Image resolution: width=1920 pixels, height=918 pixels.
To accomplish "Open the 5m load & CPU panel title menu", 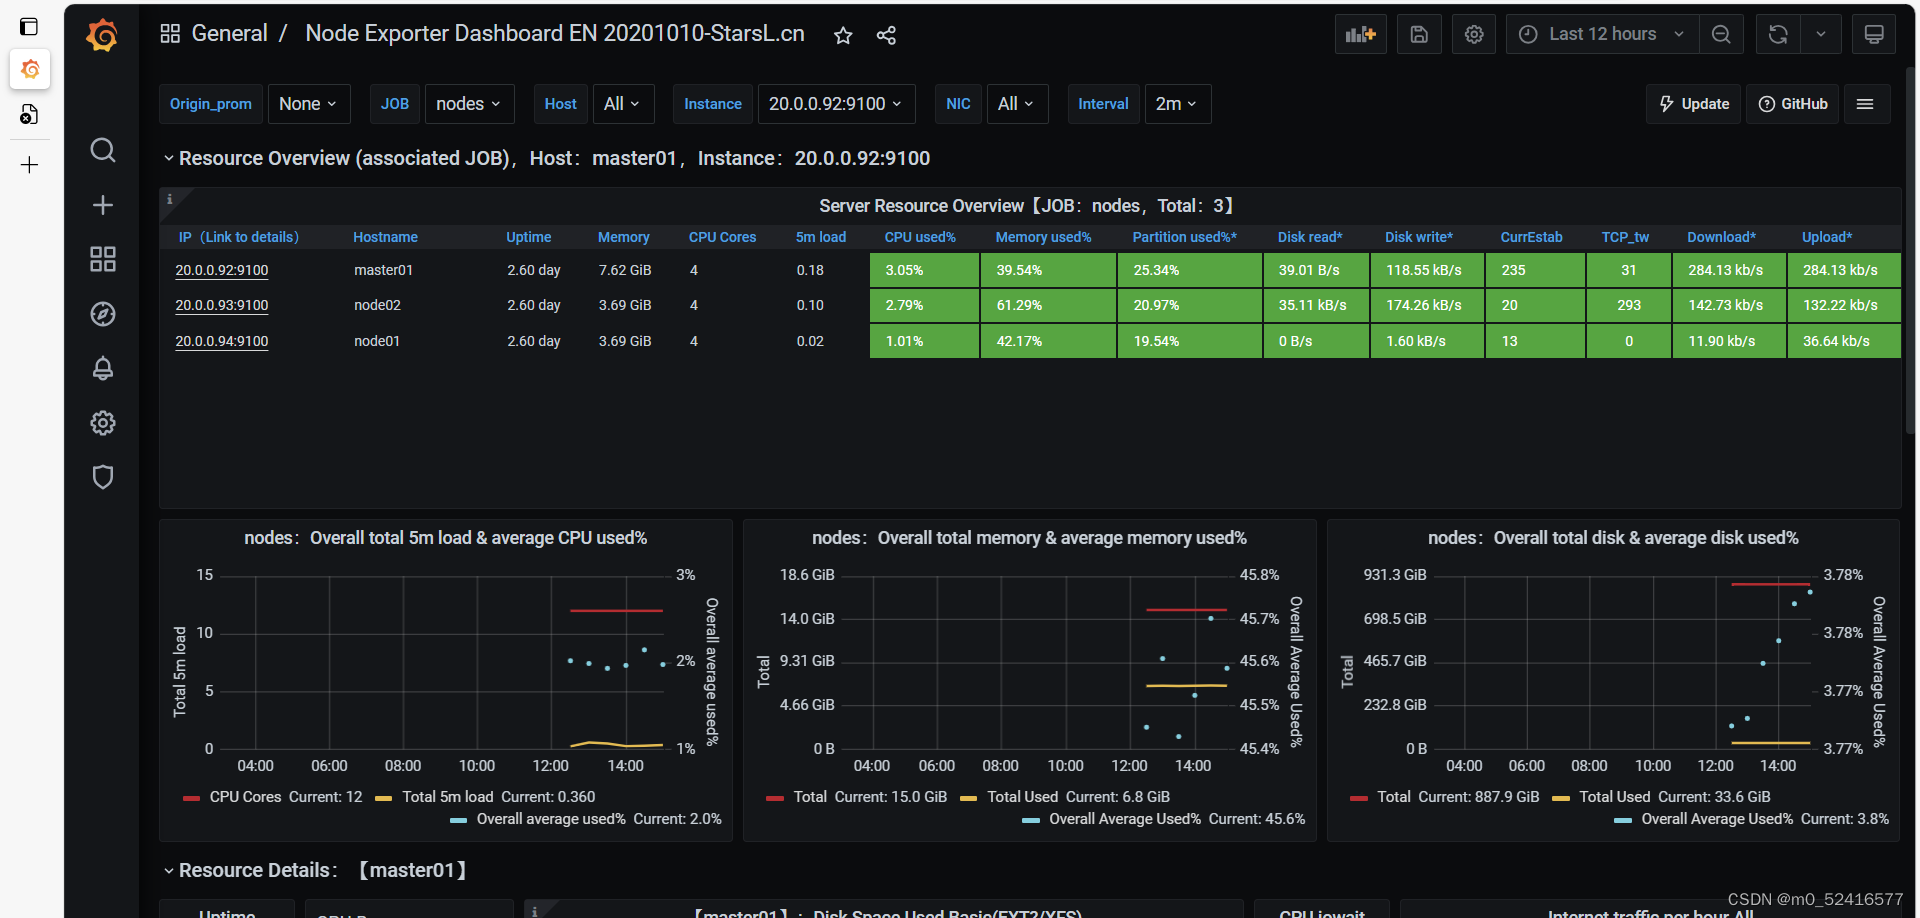I will (x=445, y=538).
